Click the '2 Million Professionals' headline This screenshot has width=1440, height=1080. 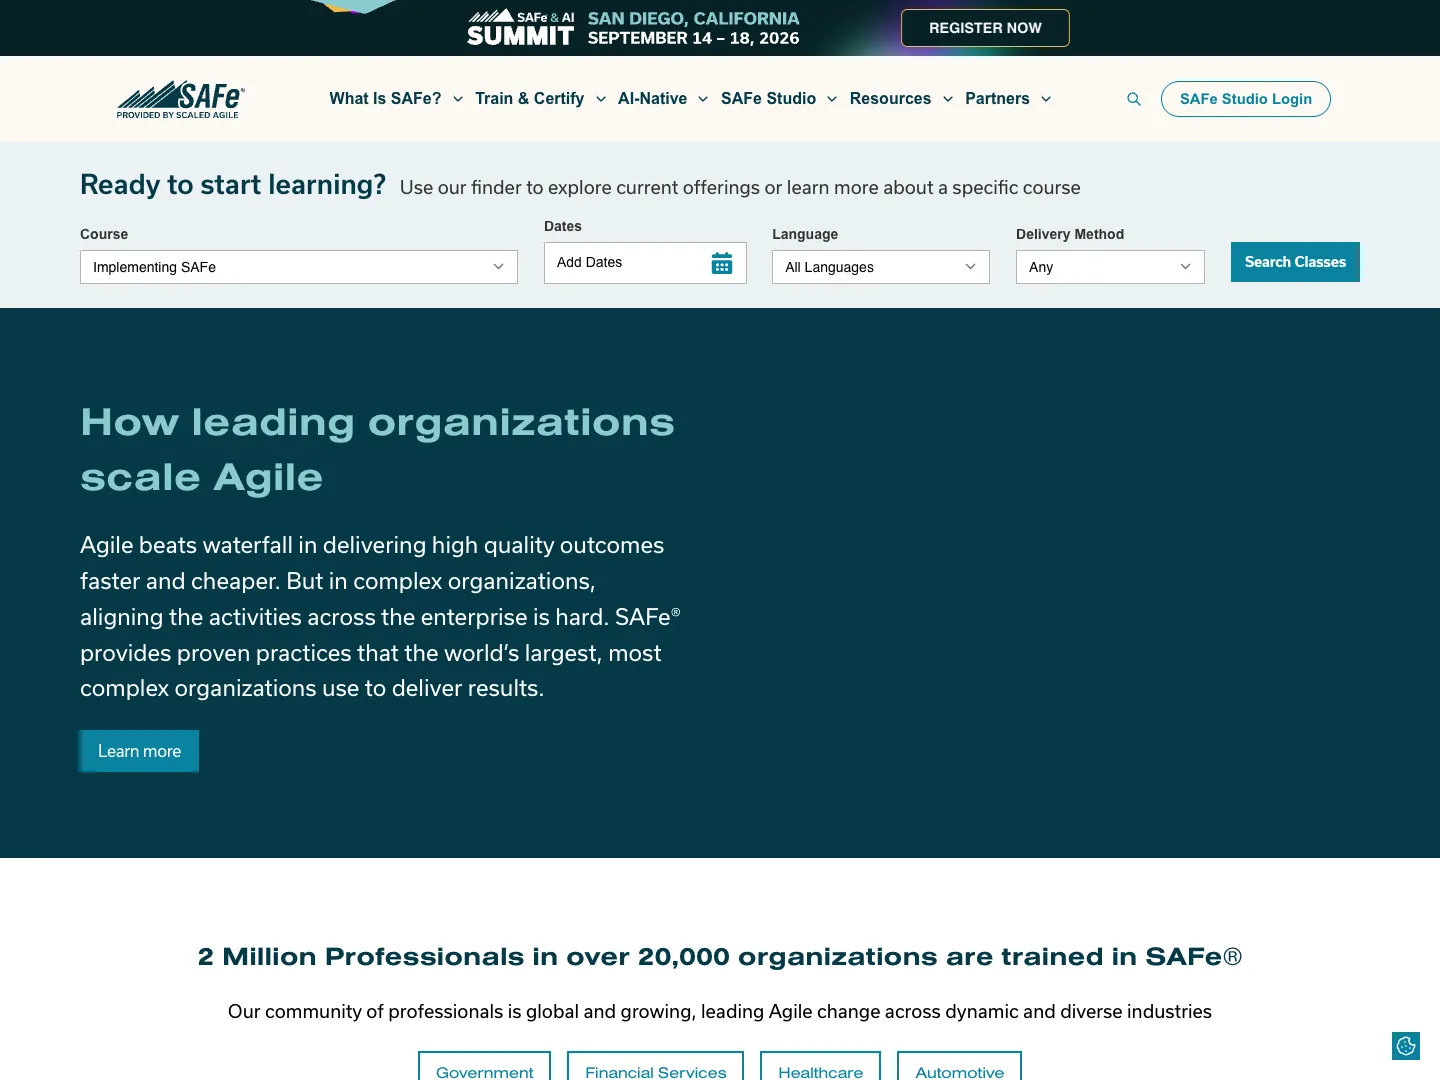720,957
